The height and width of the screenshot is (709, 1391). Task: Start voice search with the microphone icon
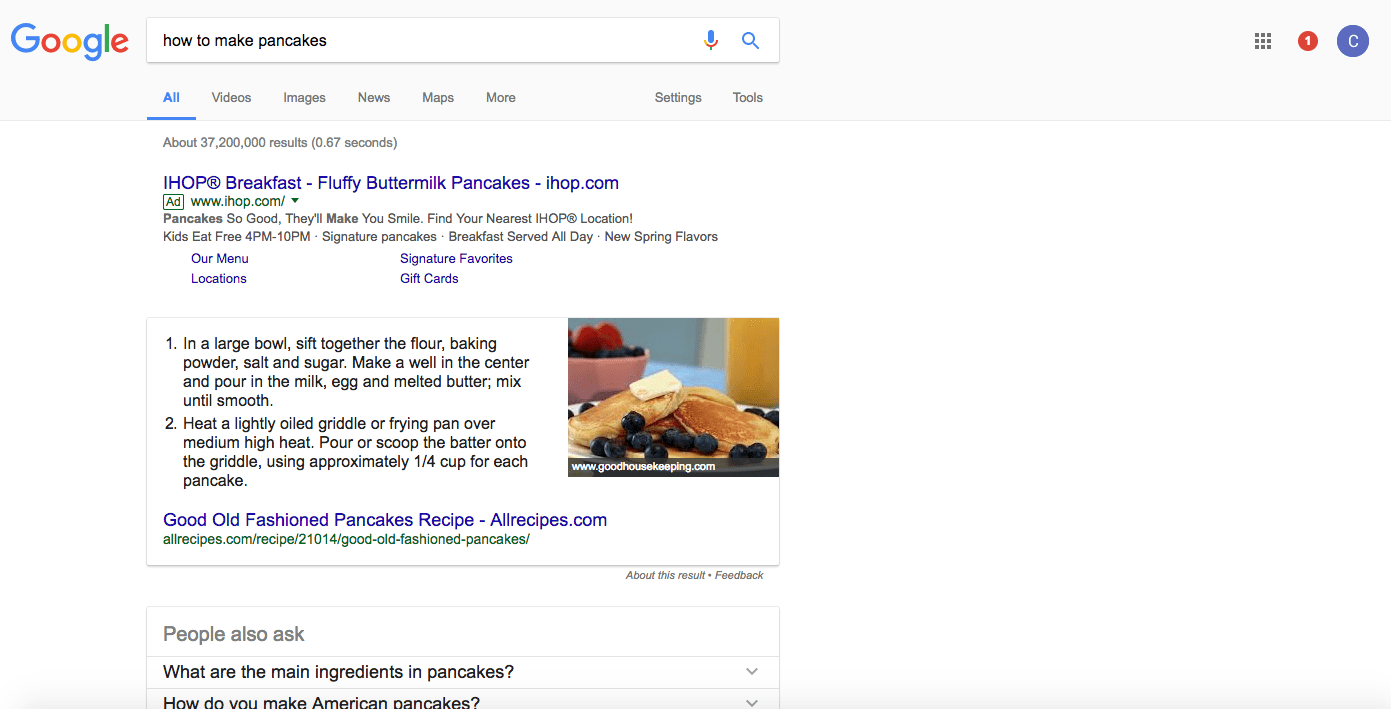pyautogui.click(x=711, y=41)
